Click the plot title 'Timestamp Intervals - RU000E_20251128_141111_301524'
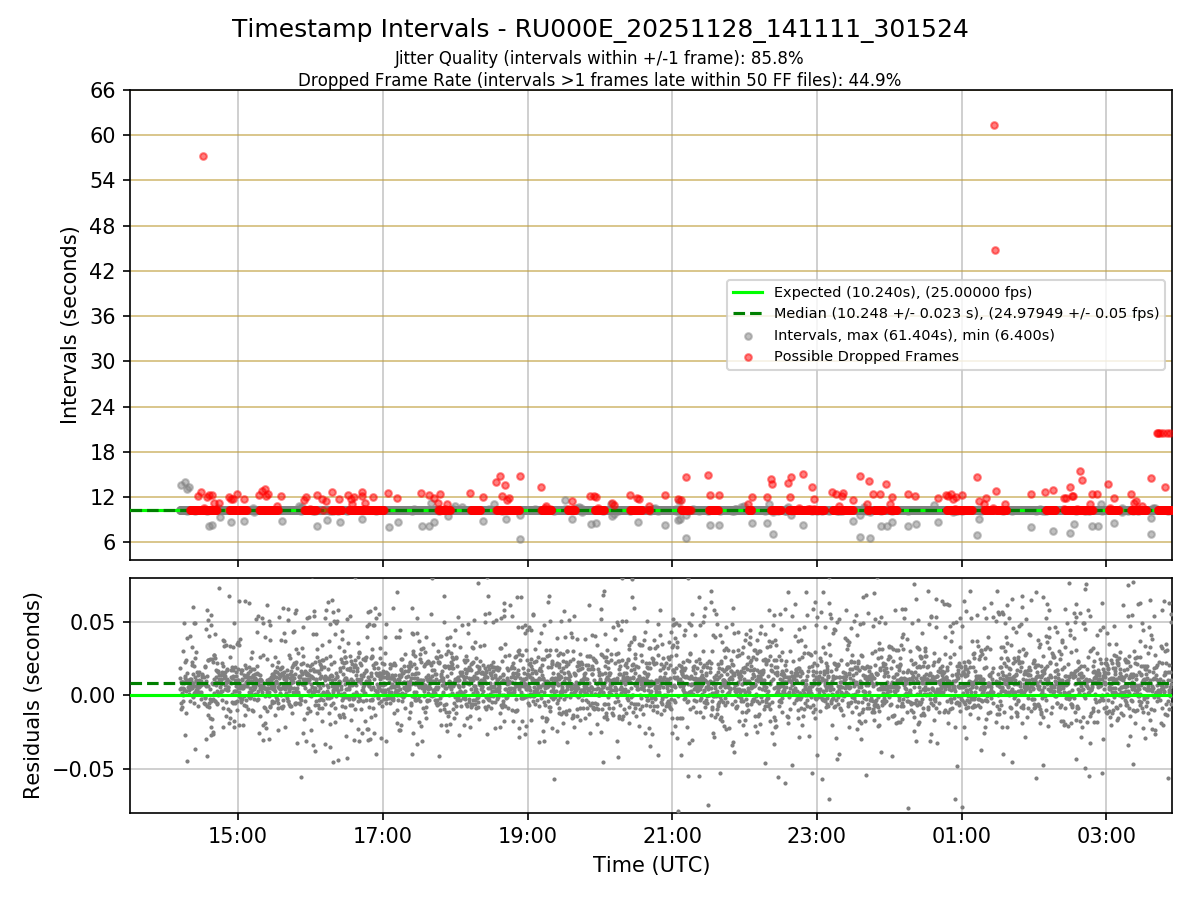This screenshot has width=1200, height=900. (600, 29)
